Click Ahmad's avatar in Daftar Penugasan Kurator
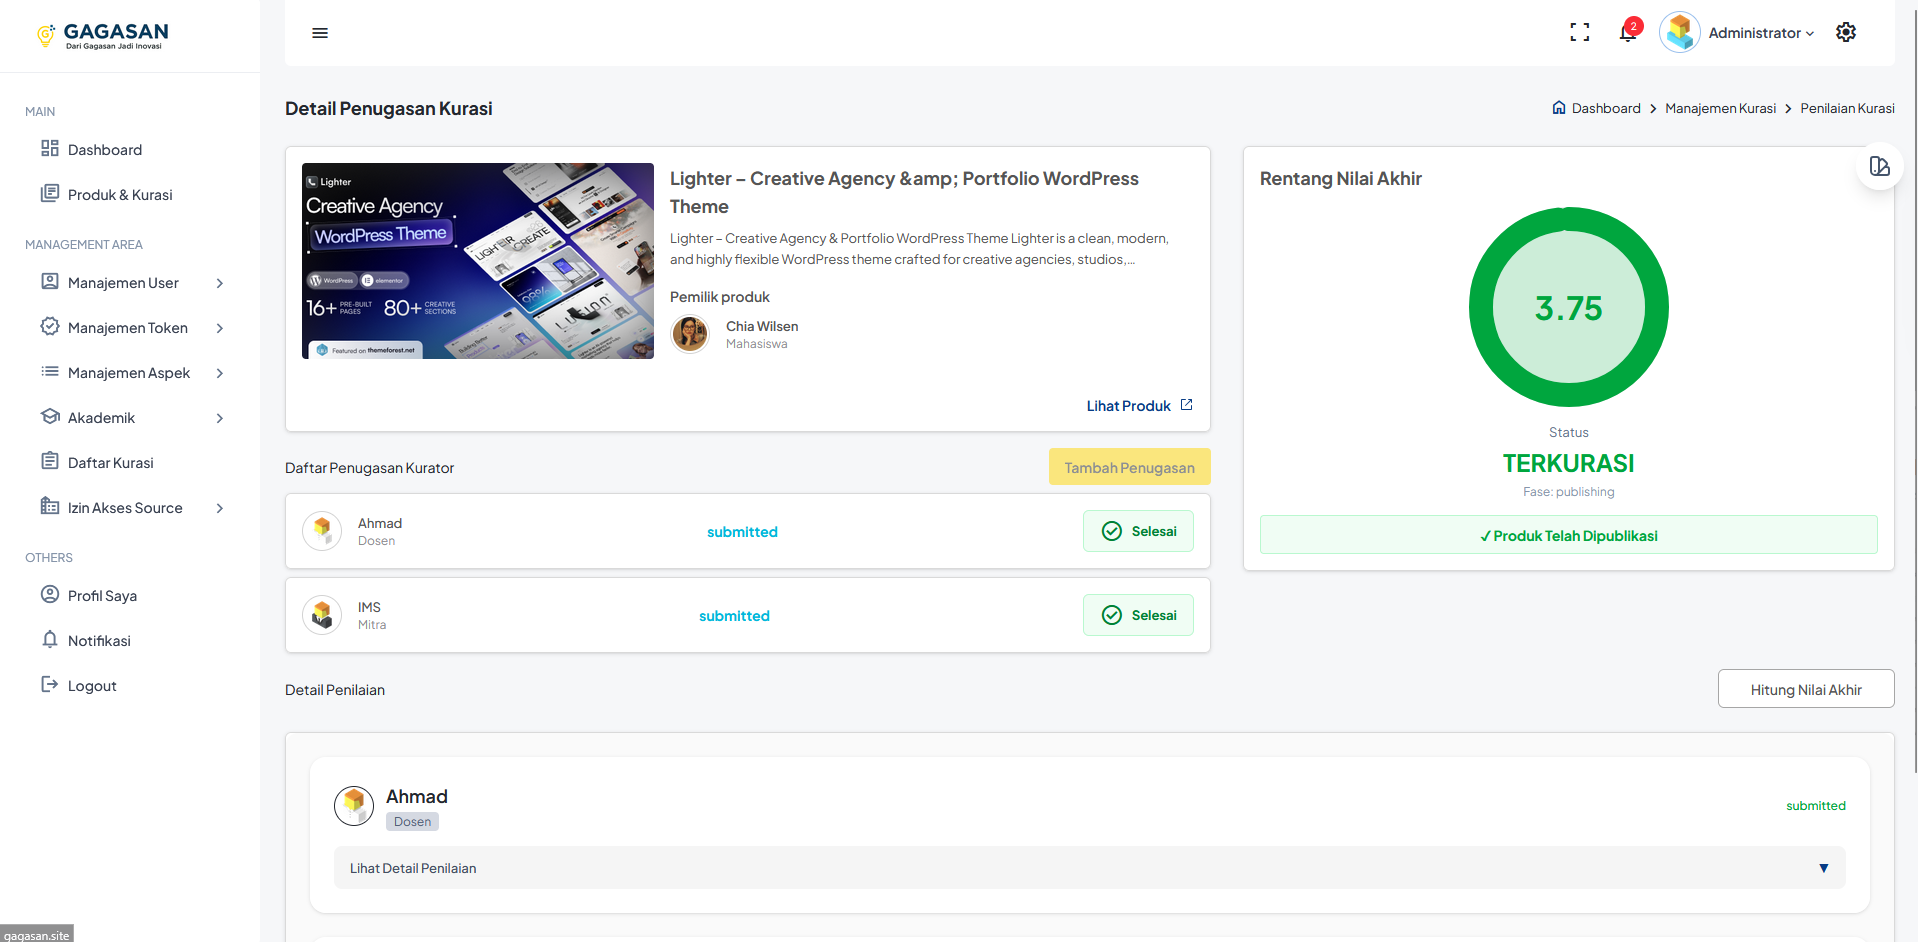1918x942 pixels. [322, 531]
